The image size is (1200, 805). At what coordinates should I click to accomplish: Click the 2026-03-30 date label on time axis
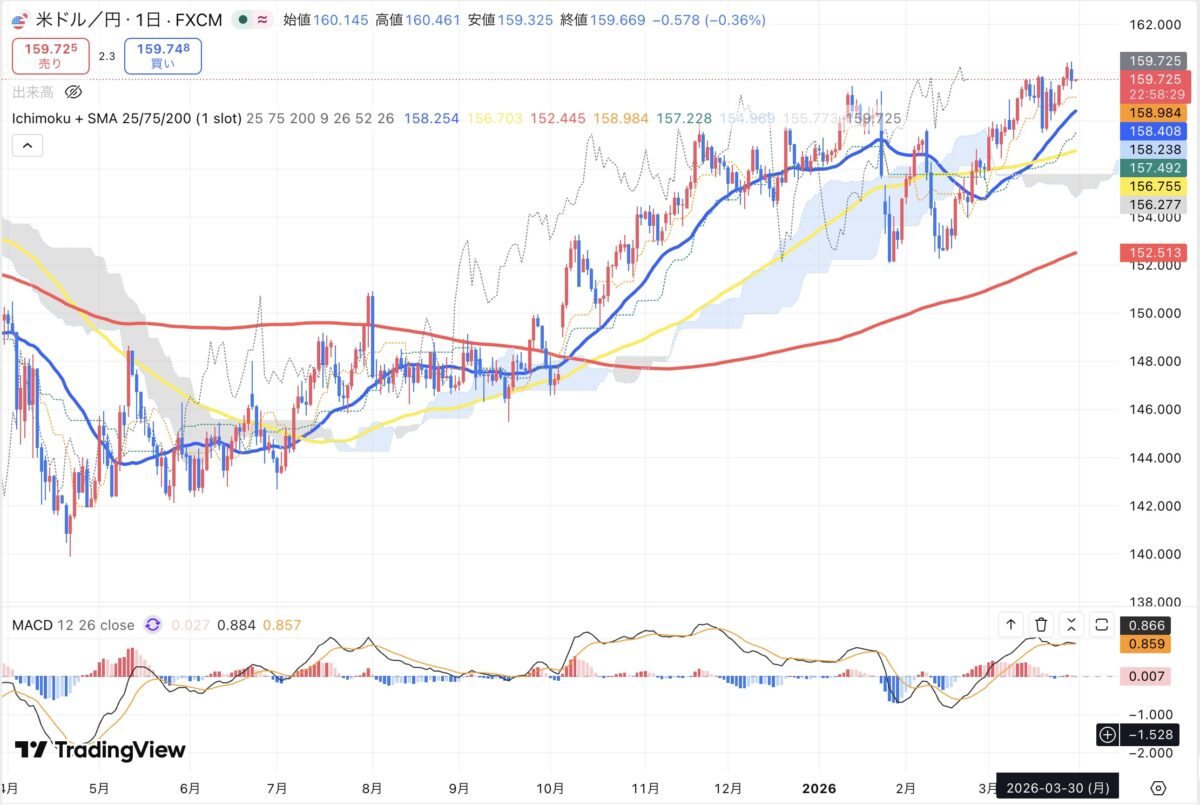1060,786
